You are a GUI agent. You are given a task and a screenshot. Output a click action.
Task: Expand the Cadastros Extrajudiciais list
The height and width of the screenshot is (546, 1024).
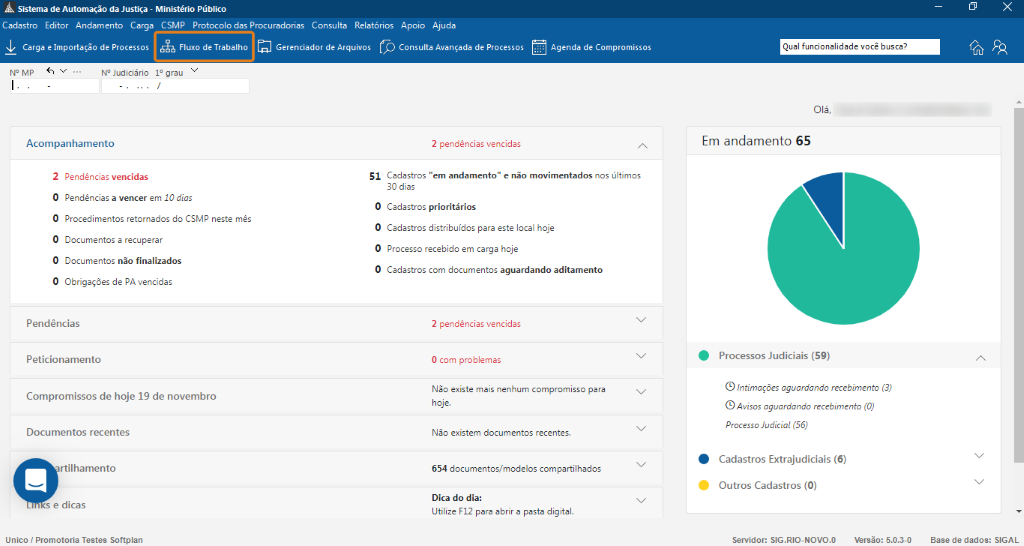click(x=978, y=455)
